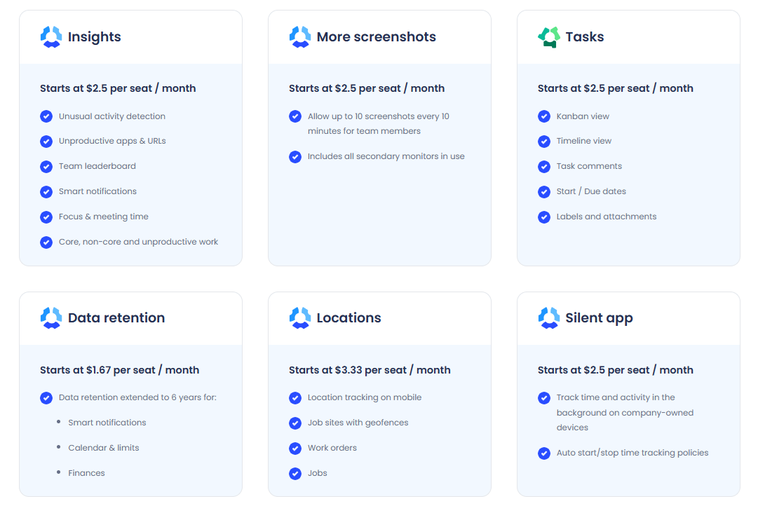Click 'Data retention extended to 6 years for:' text
Screen dimensions: 758x506
point(137,397)
